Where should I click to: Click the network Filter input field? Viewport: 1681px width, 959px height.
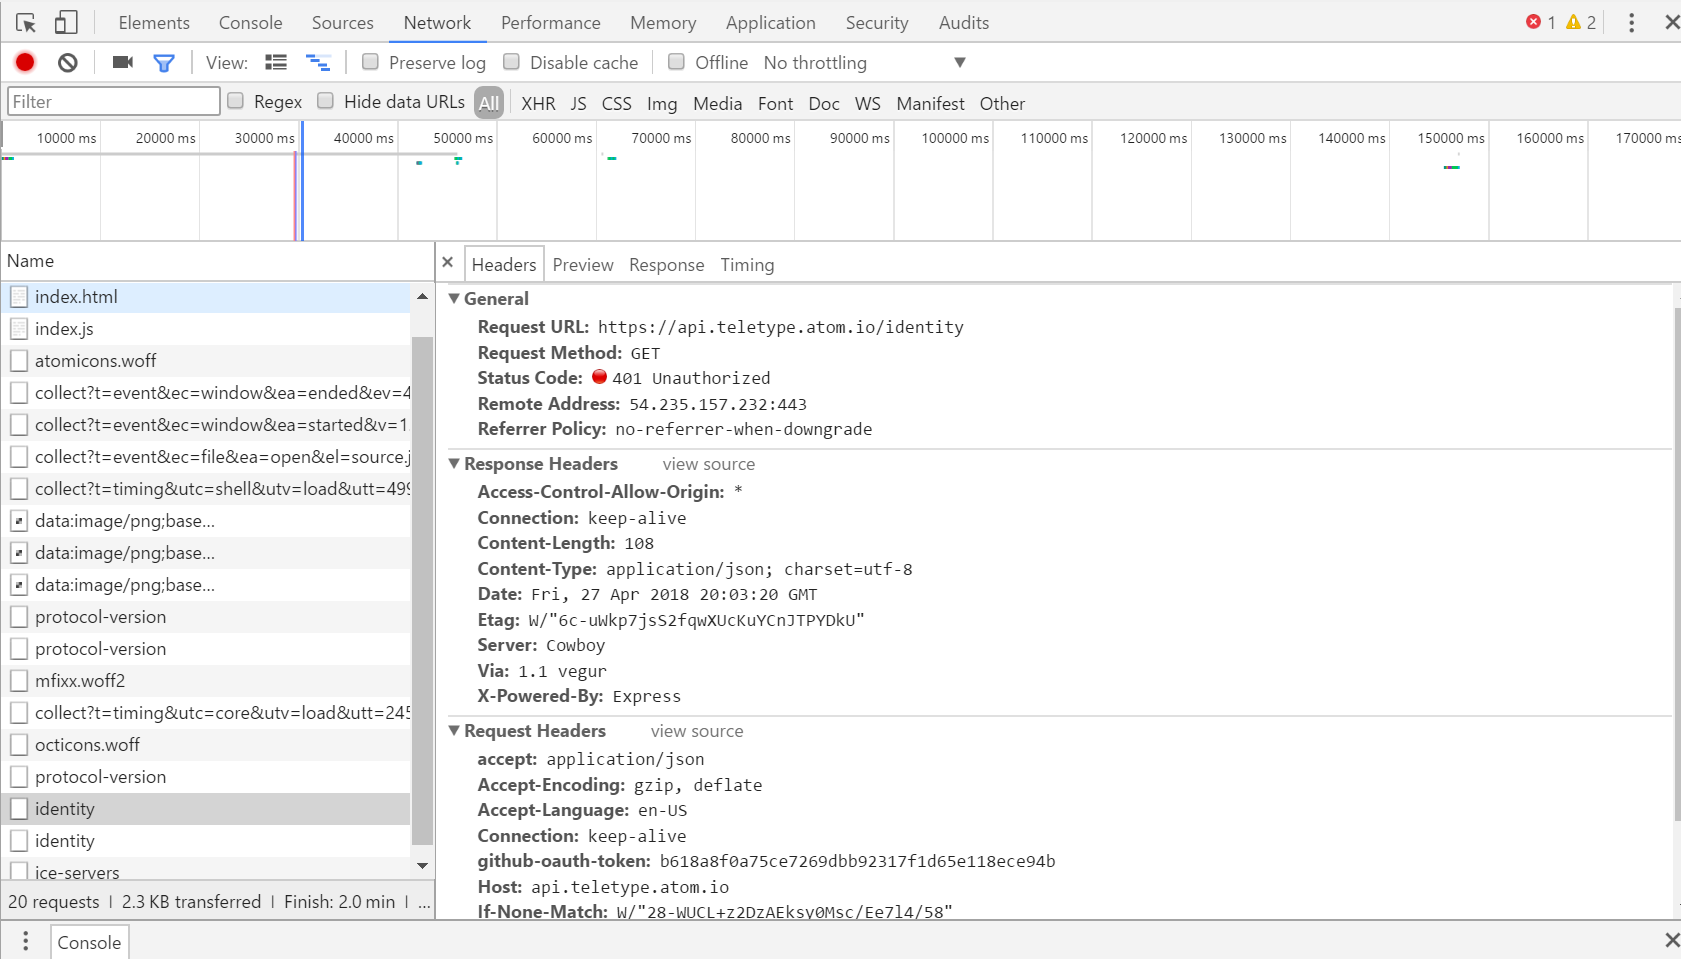pyautogui.click(x=113, y=100)
